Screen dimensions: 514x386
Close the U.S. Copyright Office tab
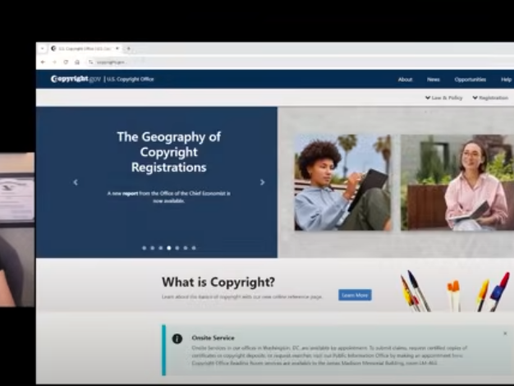tap(117, 49)
